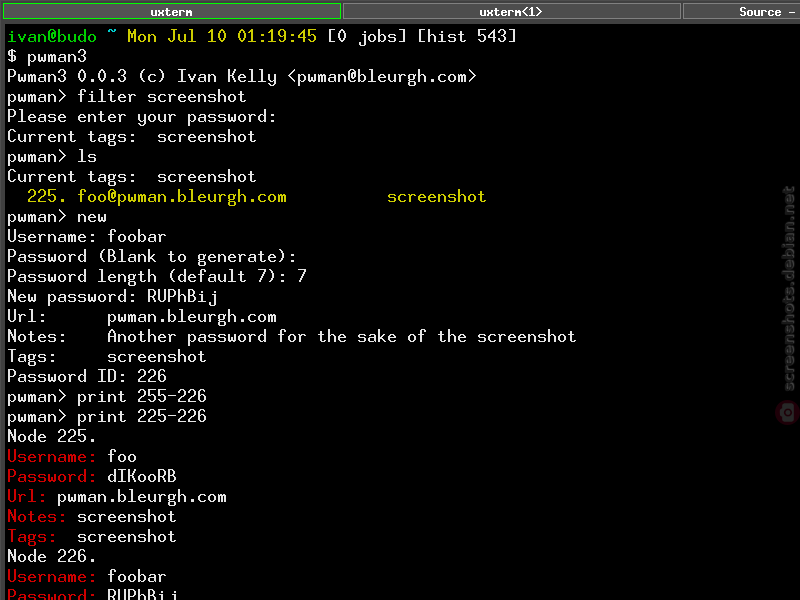Click the 'Node 225.' header line
This screenshot has width=800, height=600.
point(52,437)
